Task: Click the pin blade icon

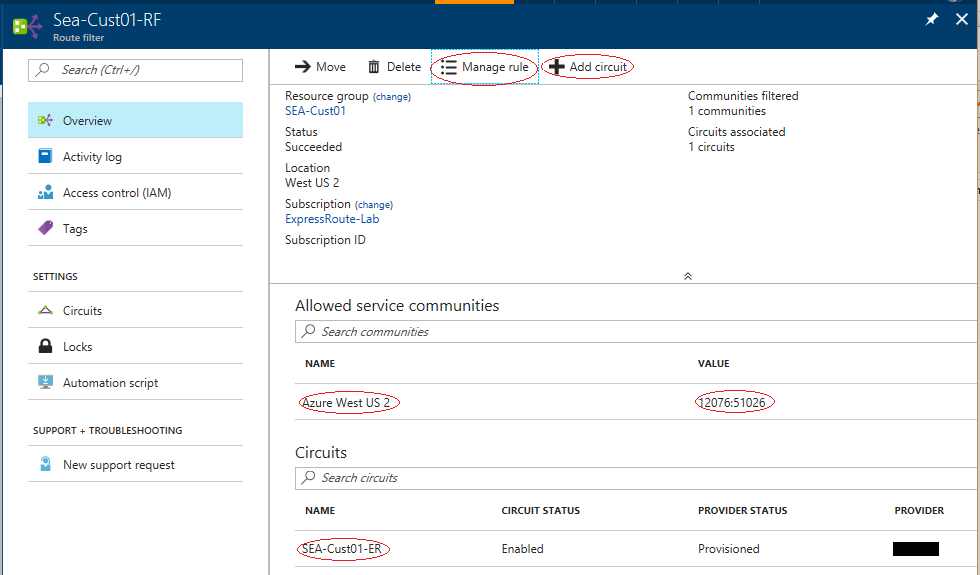Action: 932,20
